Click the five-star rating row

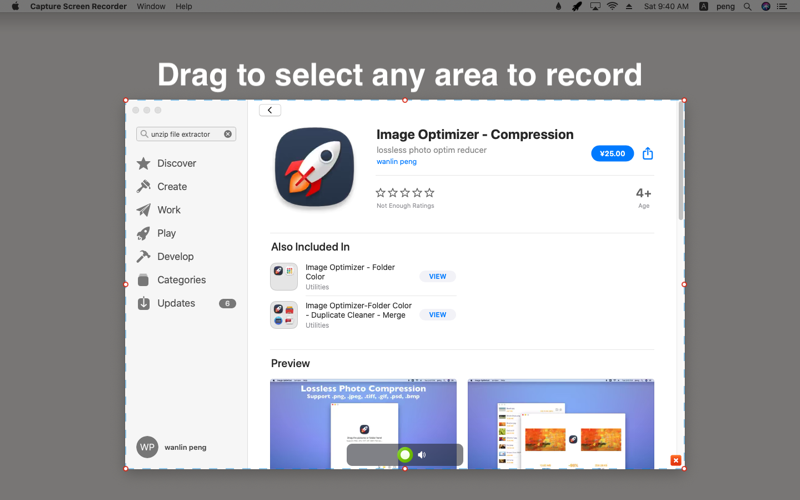point(405,193)
